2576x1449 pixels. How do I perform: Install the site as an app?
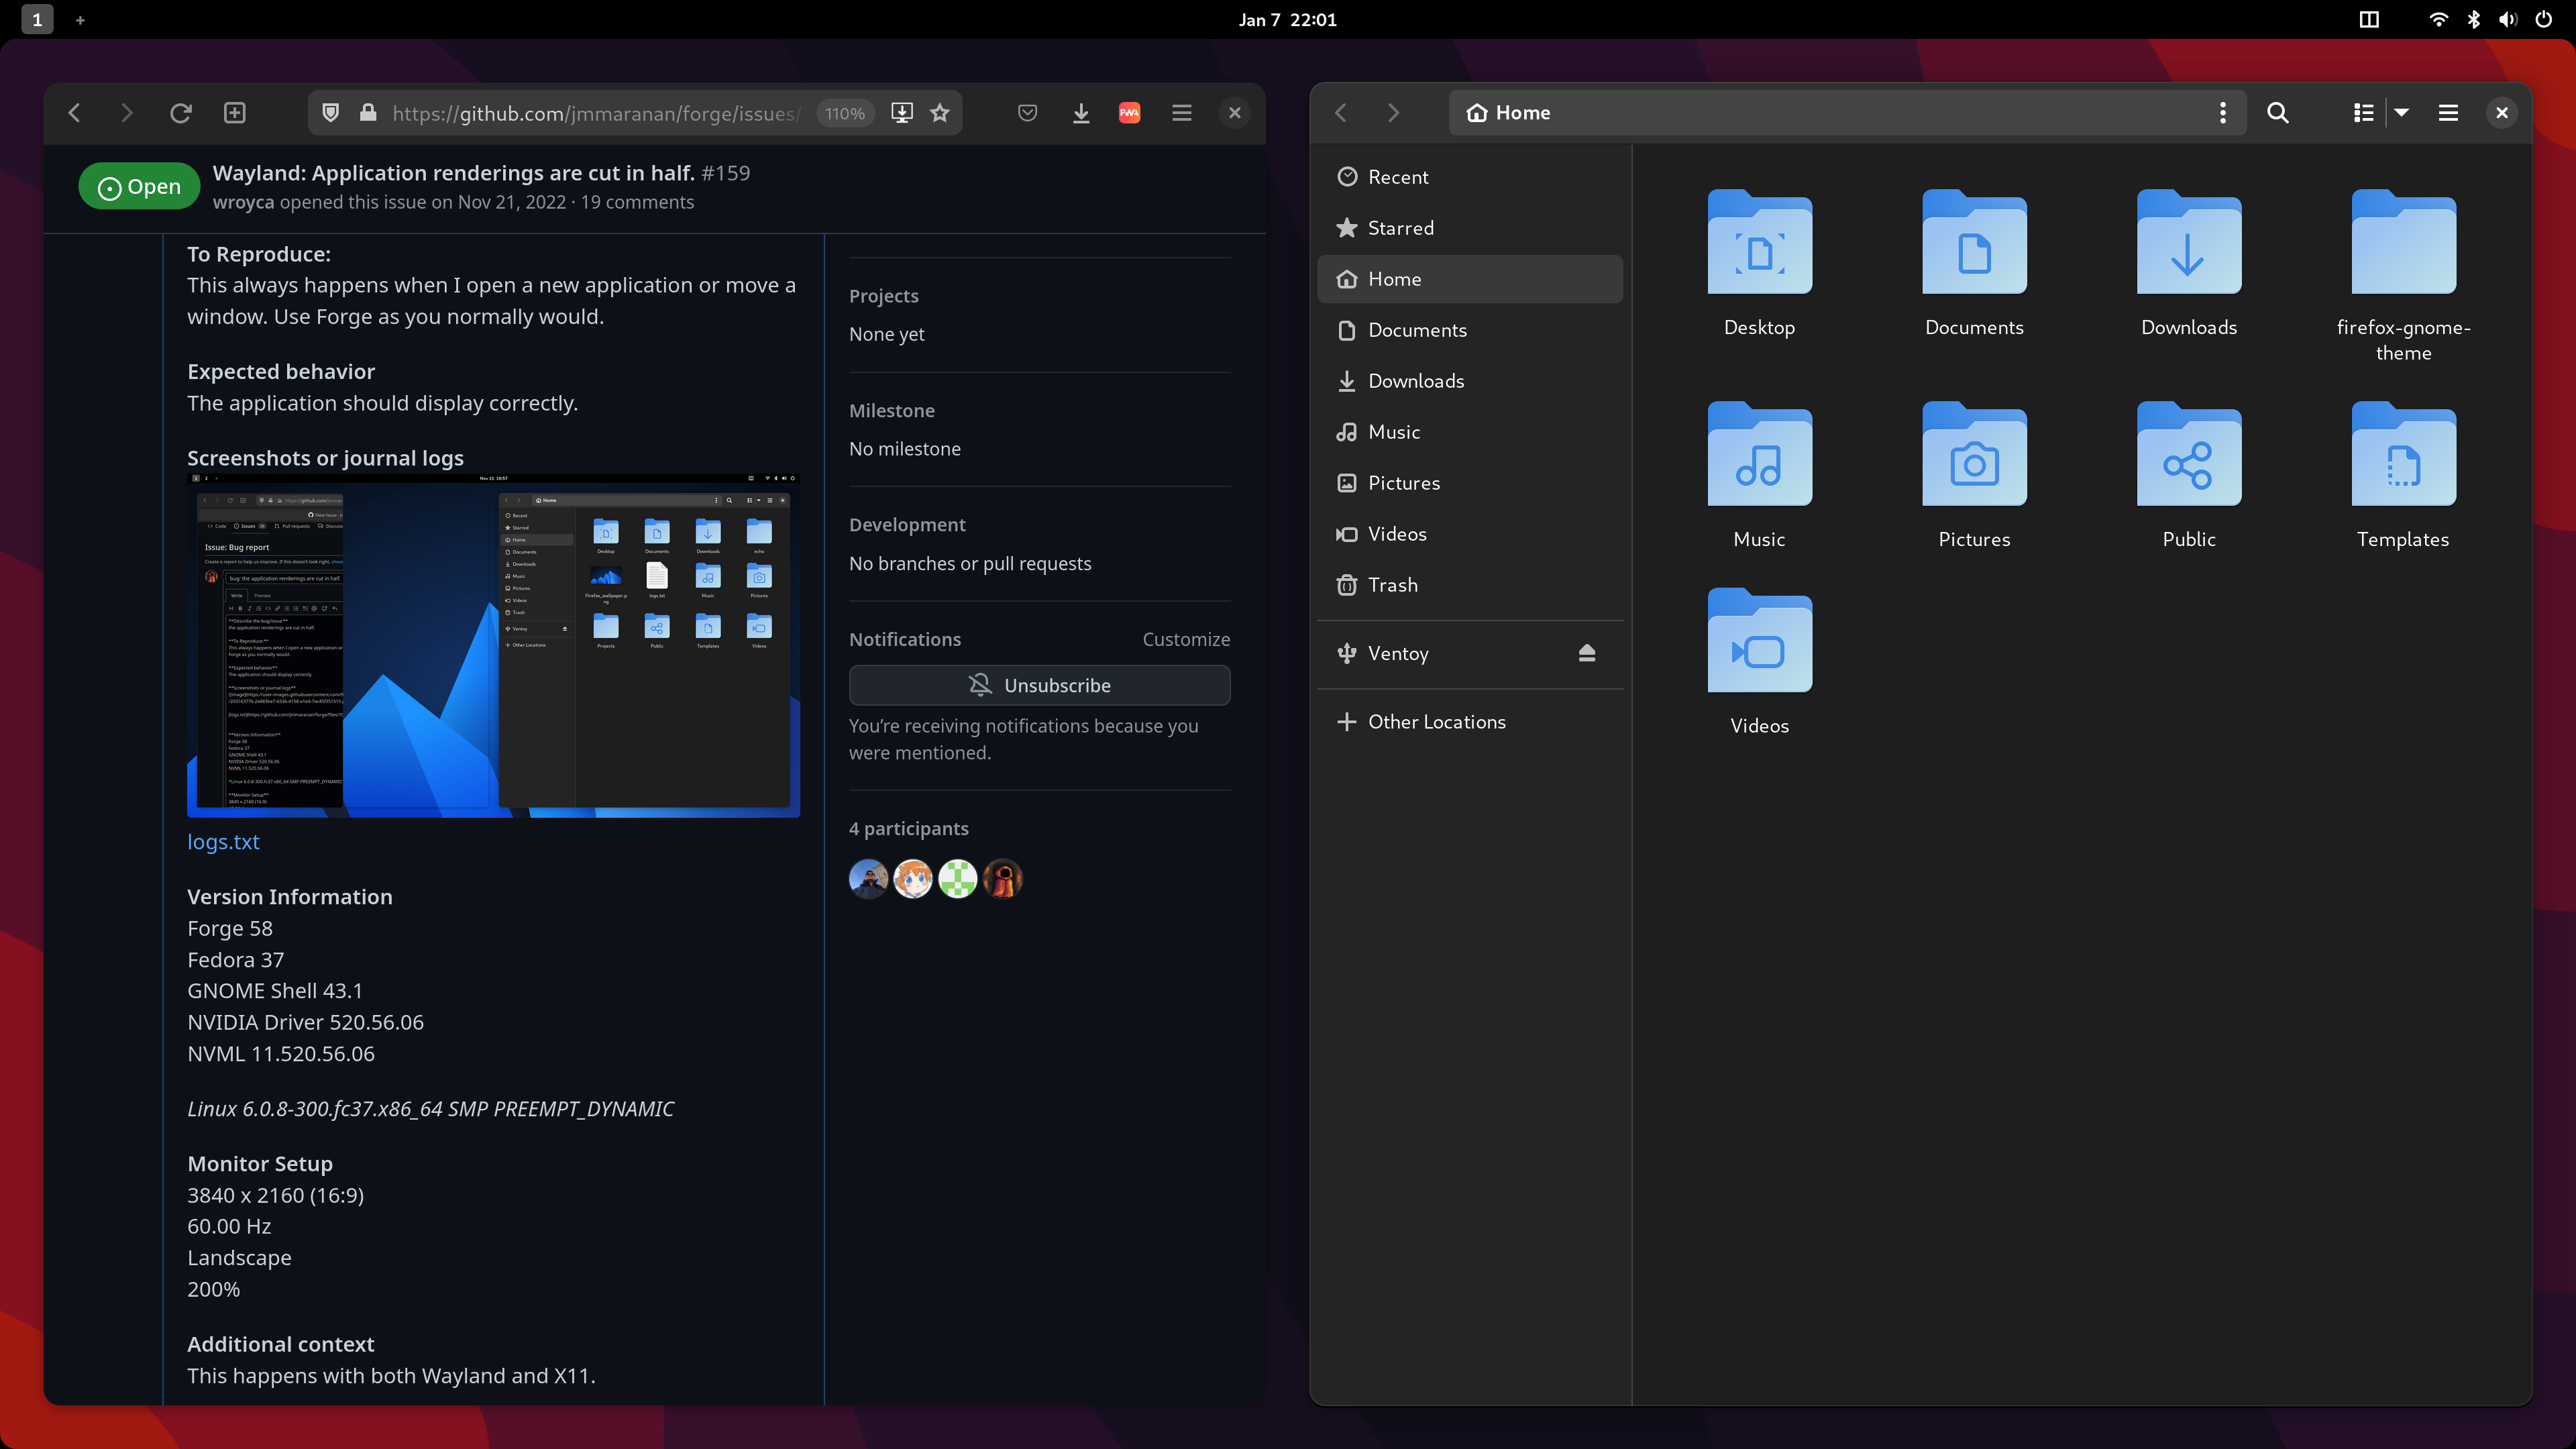(902, 113)
